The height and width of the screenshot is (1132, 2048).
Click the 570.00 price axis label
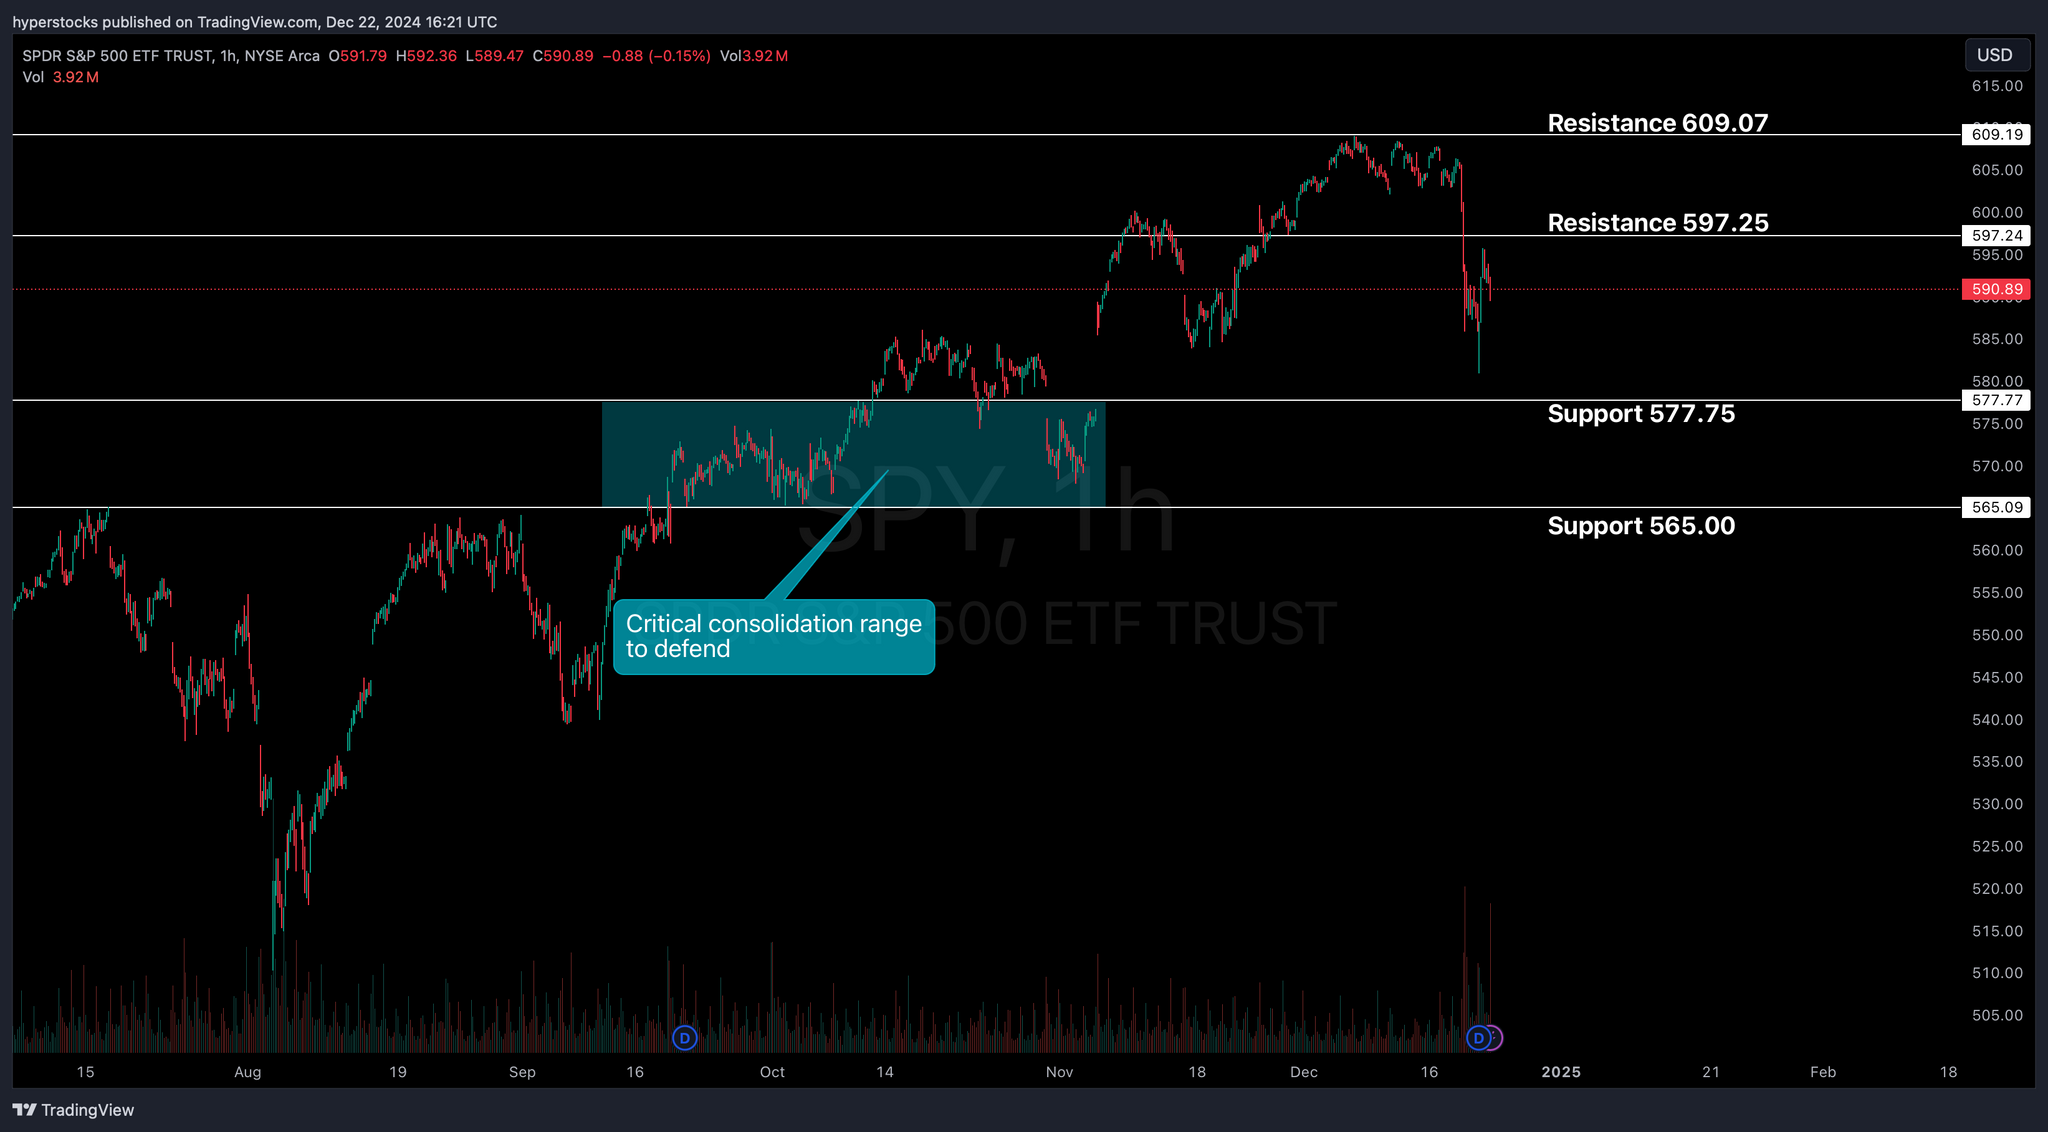tap(1997, 466)
